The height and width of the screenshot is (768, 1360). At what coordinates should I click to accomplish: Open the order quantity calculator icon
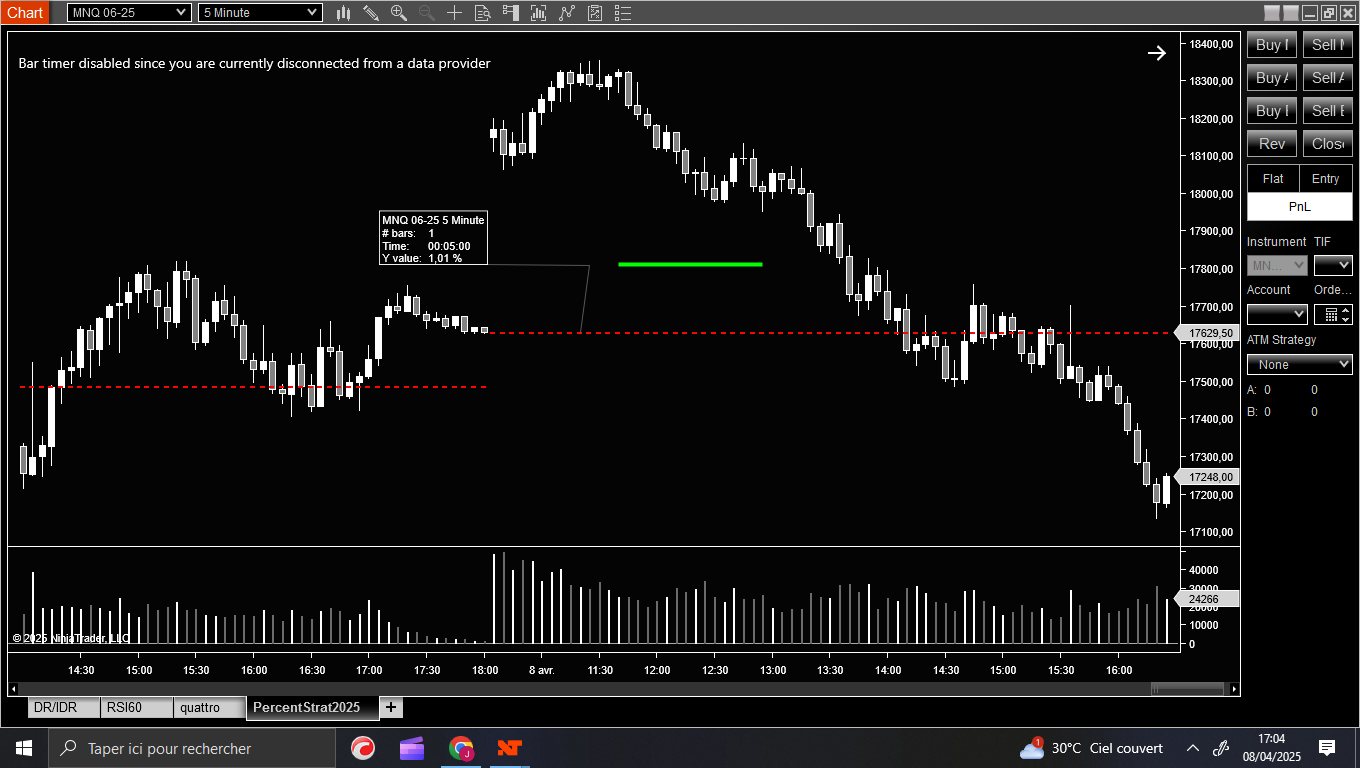[x=1331, y=314]
